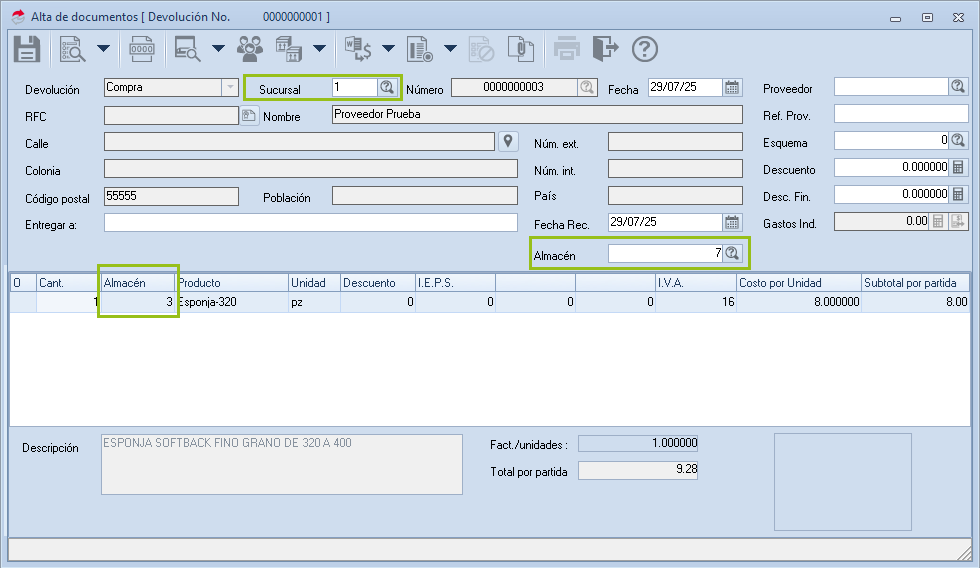Click the Help question mark icon

646,48
